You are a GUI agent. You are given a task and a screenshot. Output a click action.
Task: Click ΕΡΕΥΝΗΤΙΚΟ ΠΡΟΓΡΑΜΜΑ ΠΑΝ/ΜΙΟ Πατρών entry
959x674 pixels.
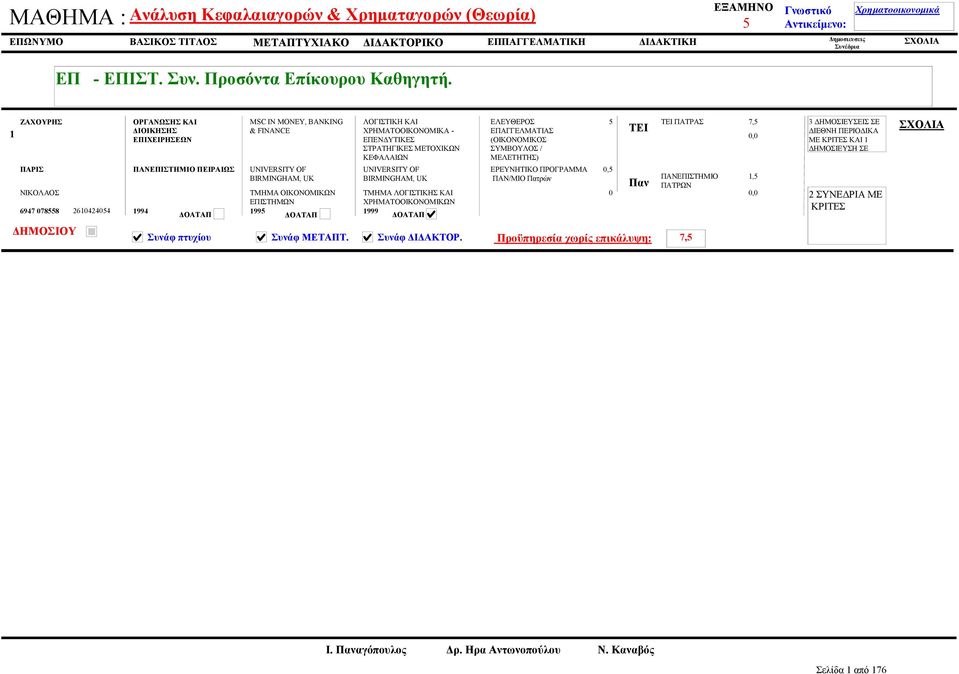(538, 174)
